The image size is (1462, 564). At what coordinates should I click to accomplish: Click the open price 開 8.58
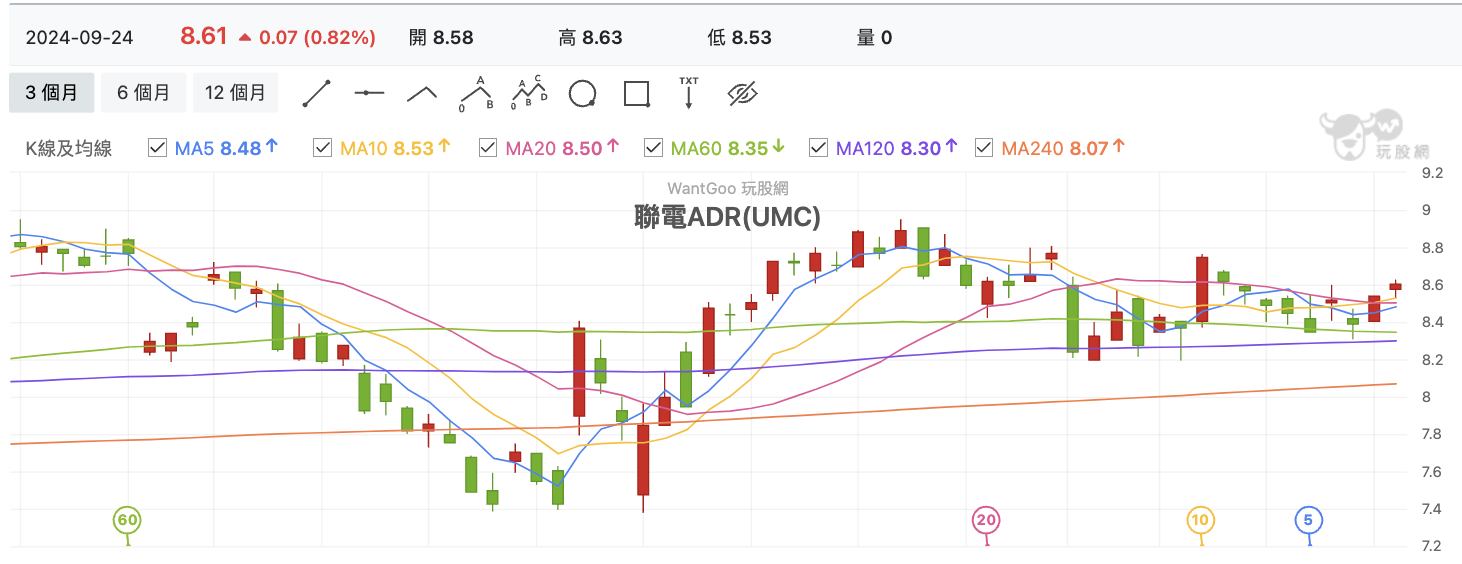(x=441, y=38)
